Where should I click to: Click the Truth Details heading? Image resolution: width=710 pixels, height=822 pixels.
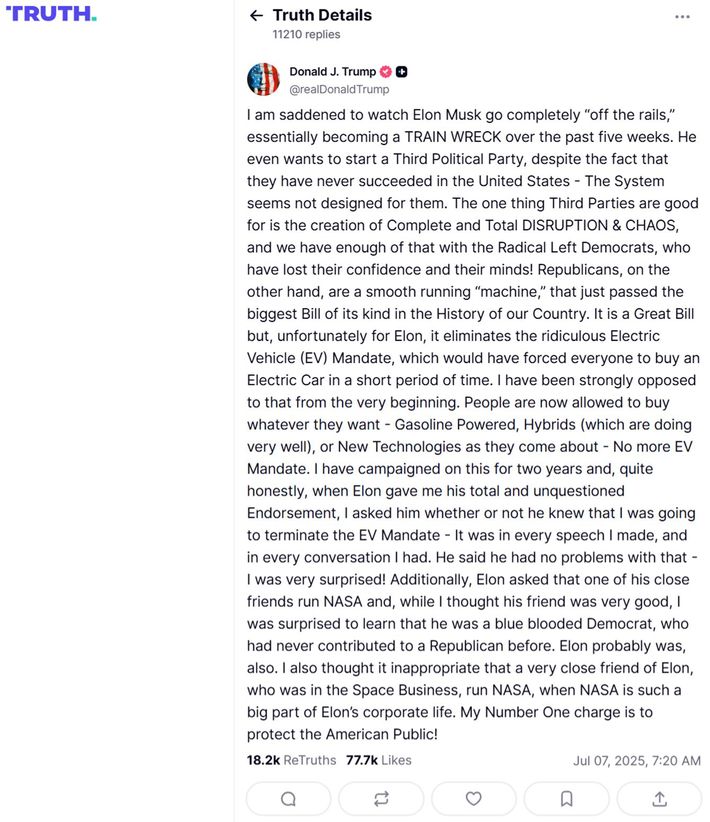322,15
